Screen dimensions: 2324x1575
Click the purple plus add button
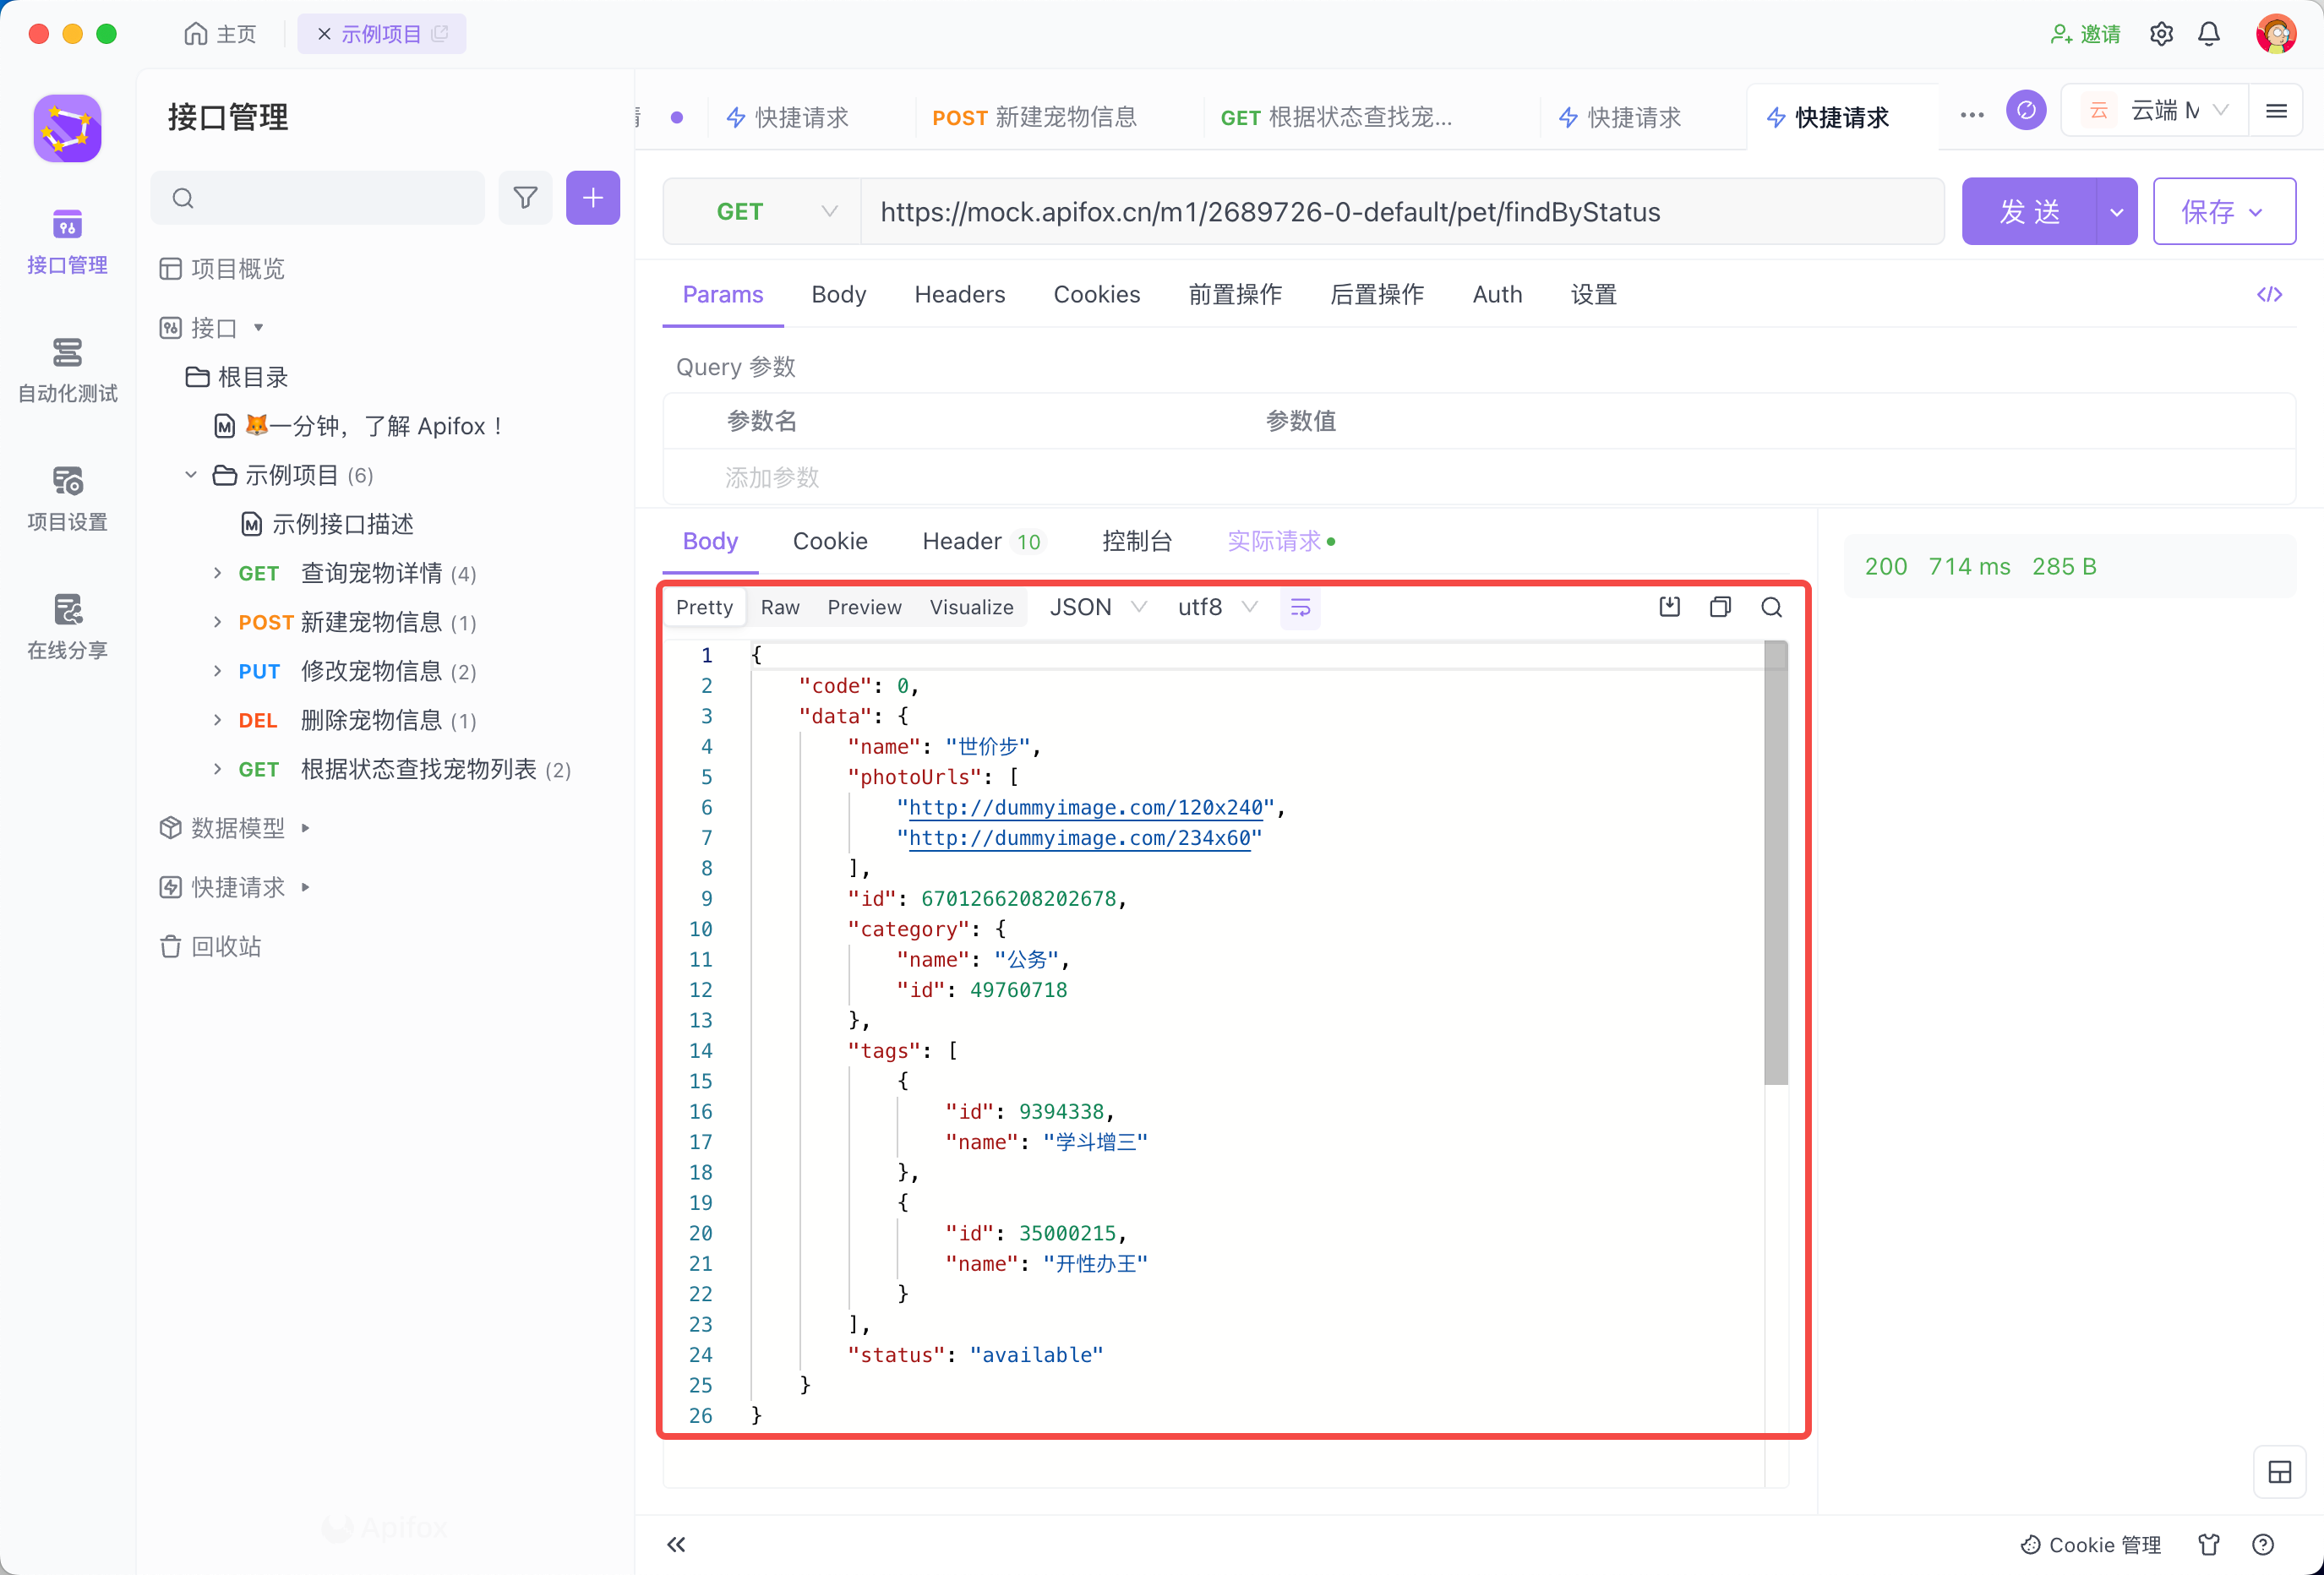[x=592, y=198]
